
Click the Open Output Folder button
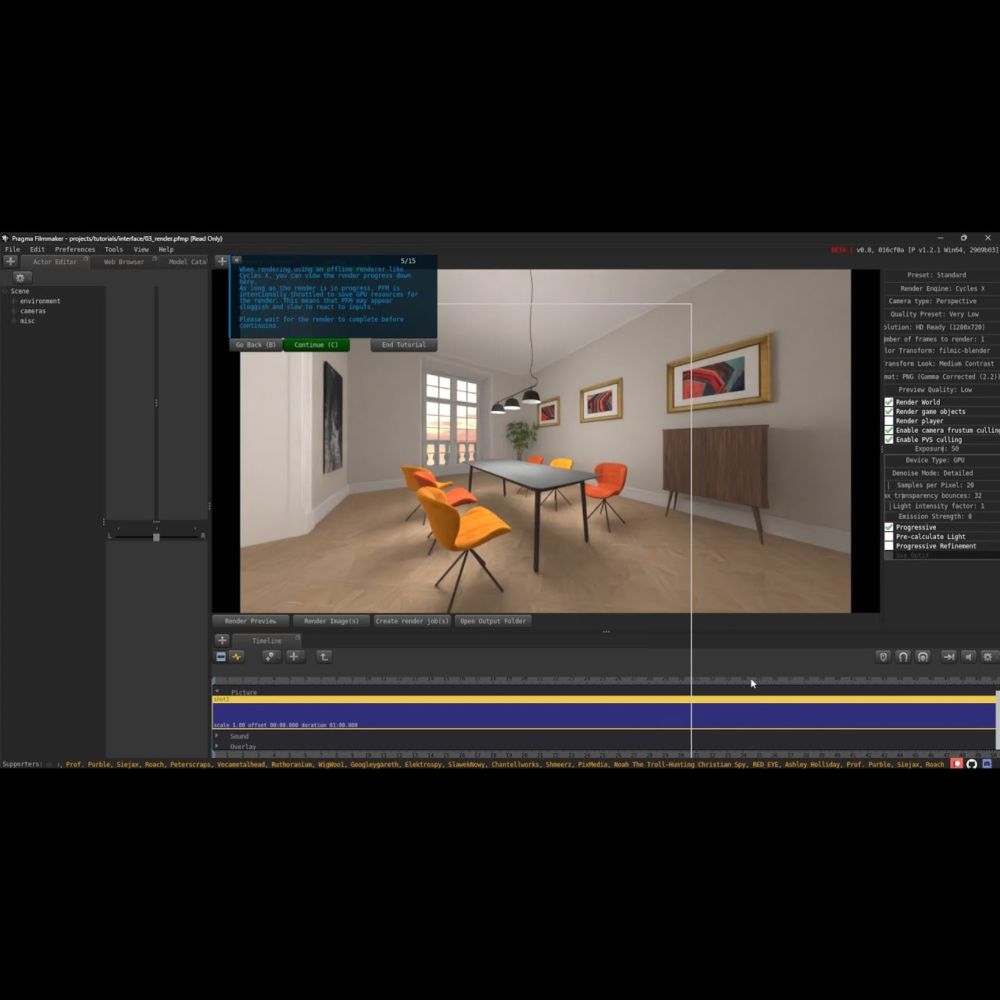(x=493, y=621)
